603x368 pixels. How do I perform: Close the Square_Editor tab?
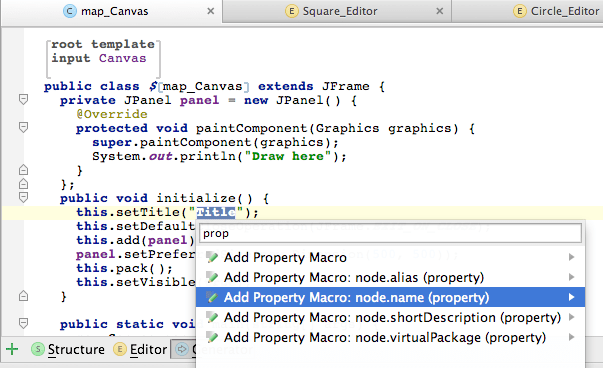pyautogui.click(x=440, y=11)
